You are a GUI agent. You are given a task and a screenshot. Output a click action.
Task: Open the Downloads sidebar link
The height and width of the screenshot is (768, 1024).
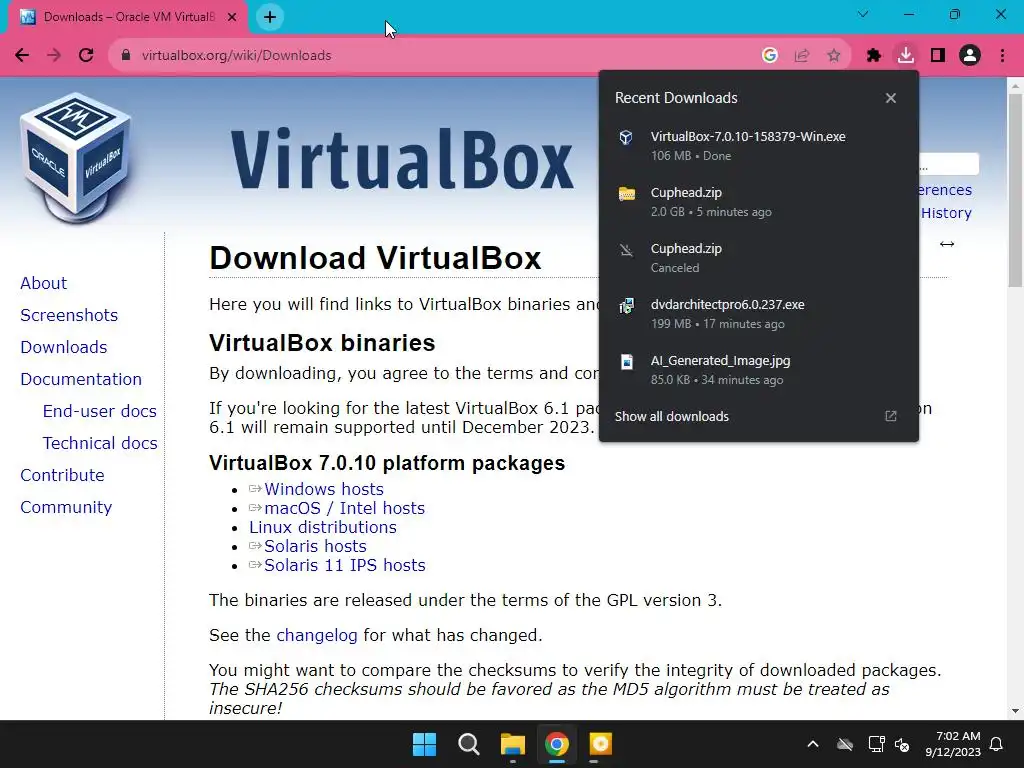point(63,347)
